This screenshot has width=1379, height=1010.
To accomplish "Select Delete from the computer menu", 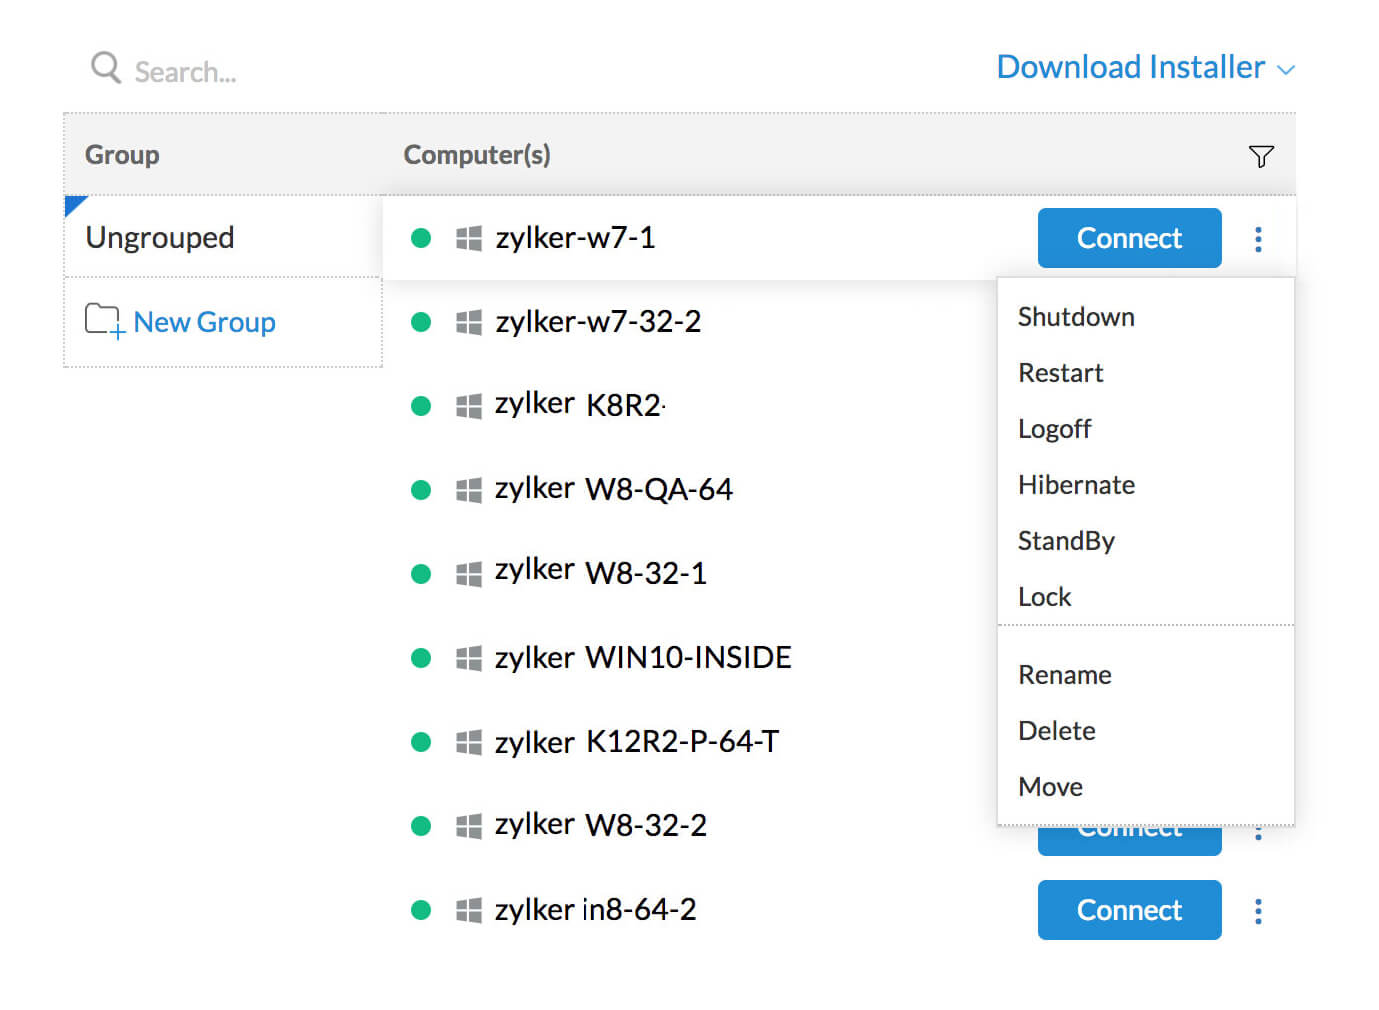I will [x=1056, y=731].
